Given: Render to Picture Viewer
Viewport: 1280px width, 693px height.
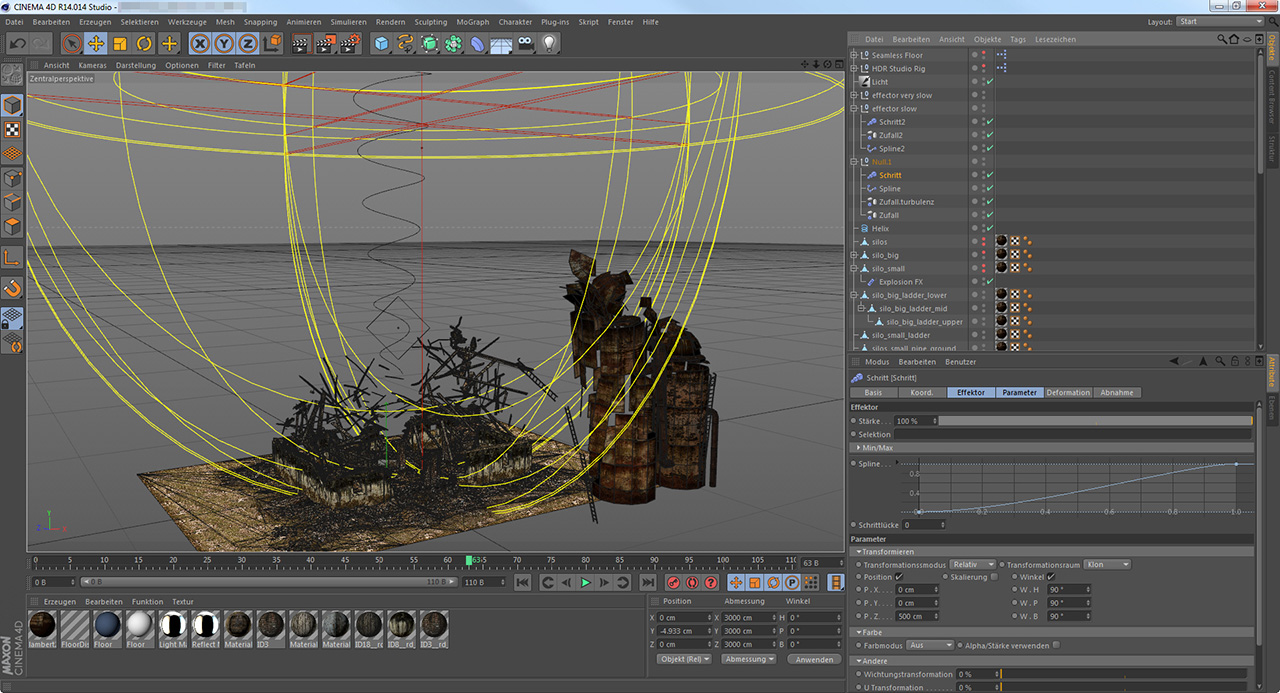Looking at the screenshot, I should [325, 43].
